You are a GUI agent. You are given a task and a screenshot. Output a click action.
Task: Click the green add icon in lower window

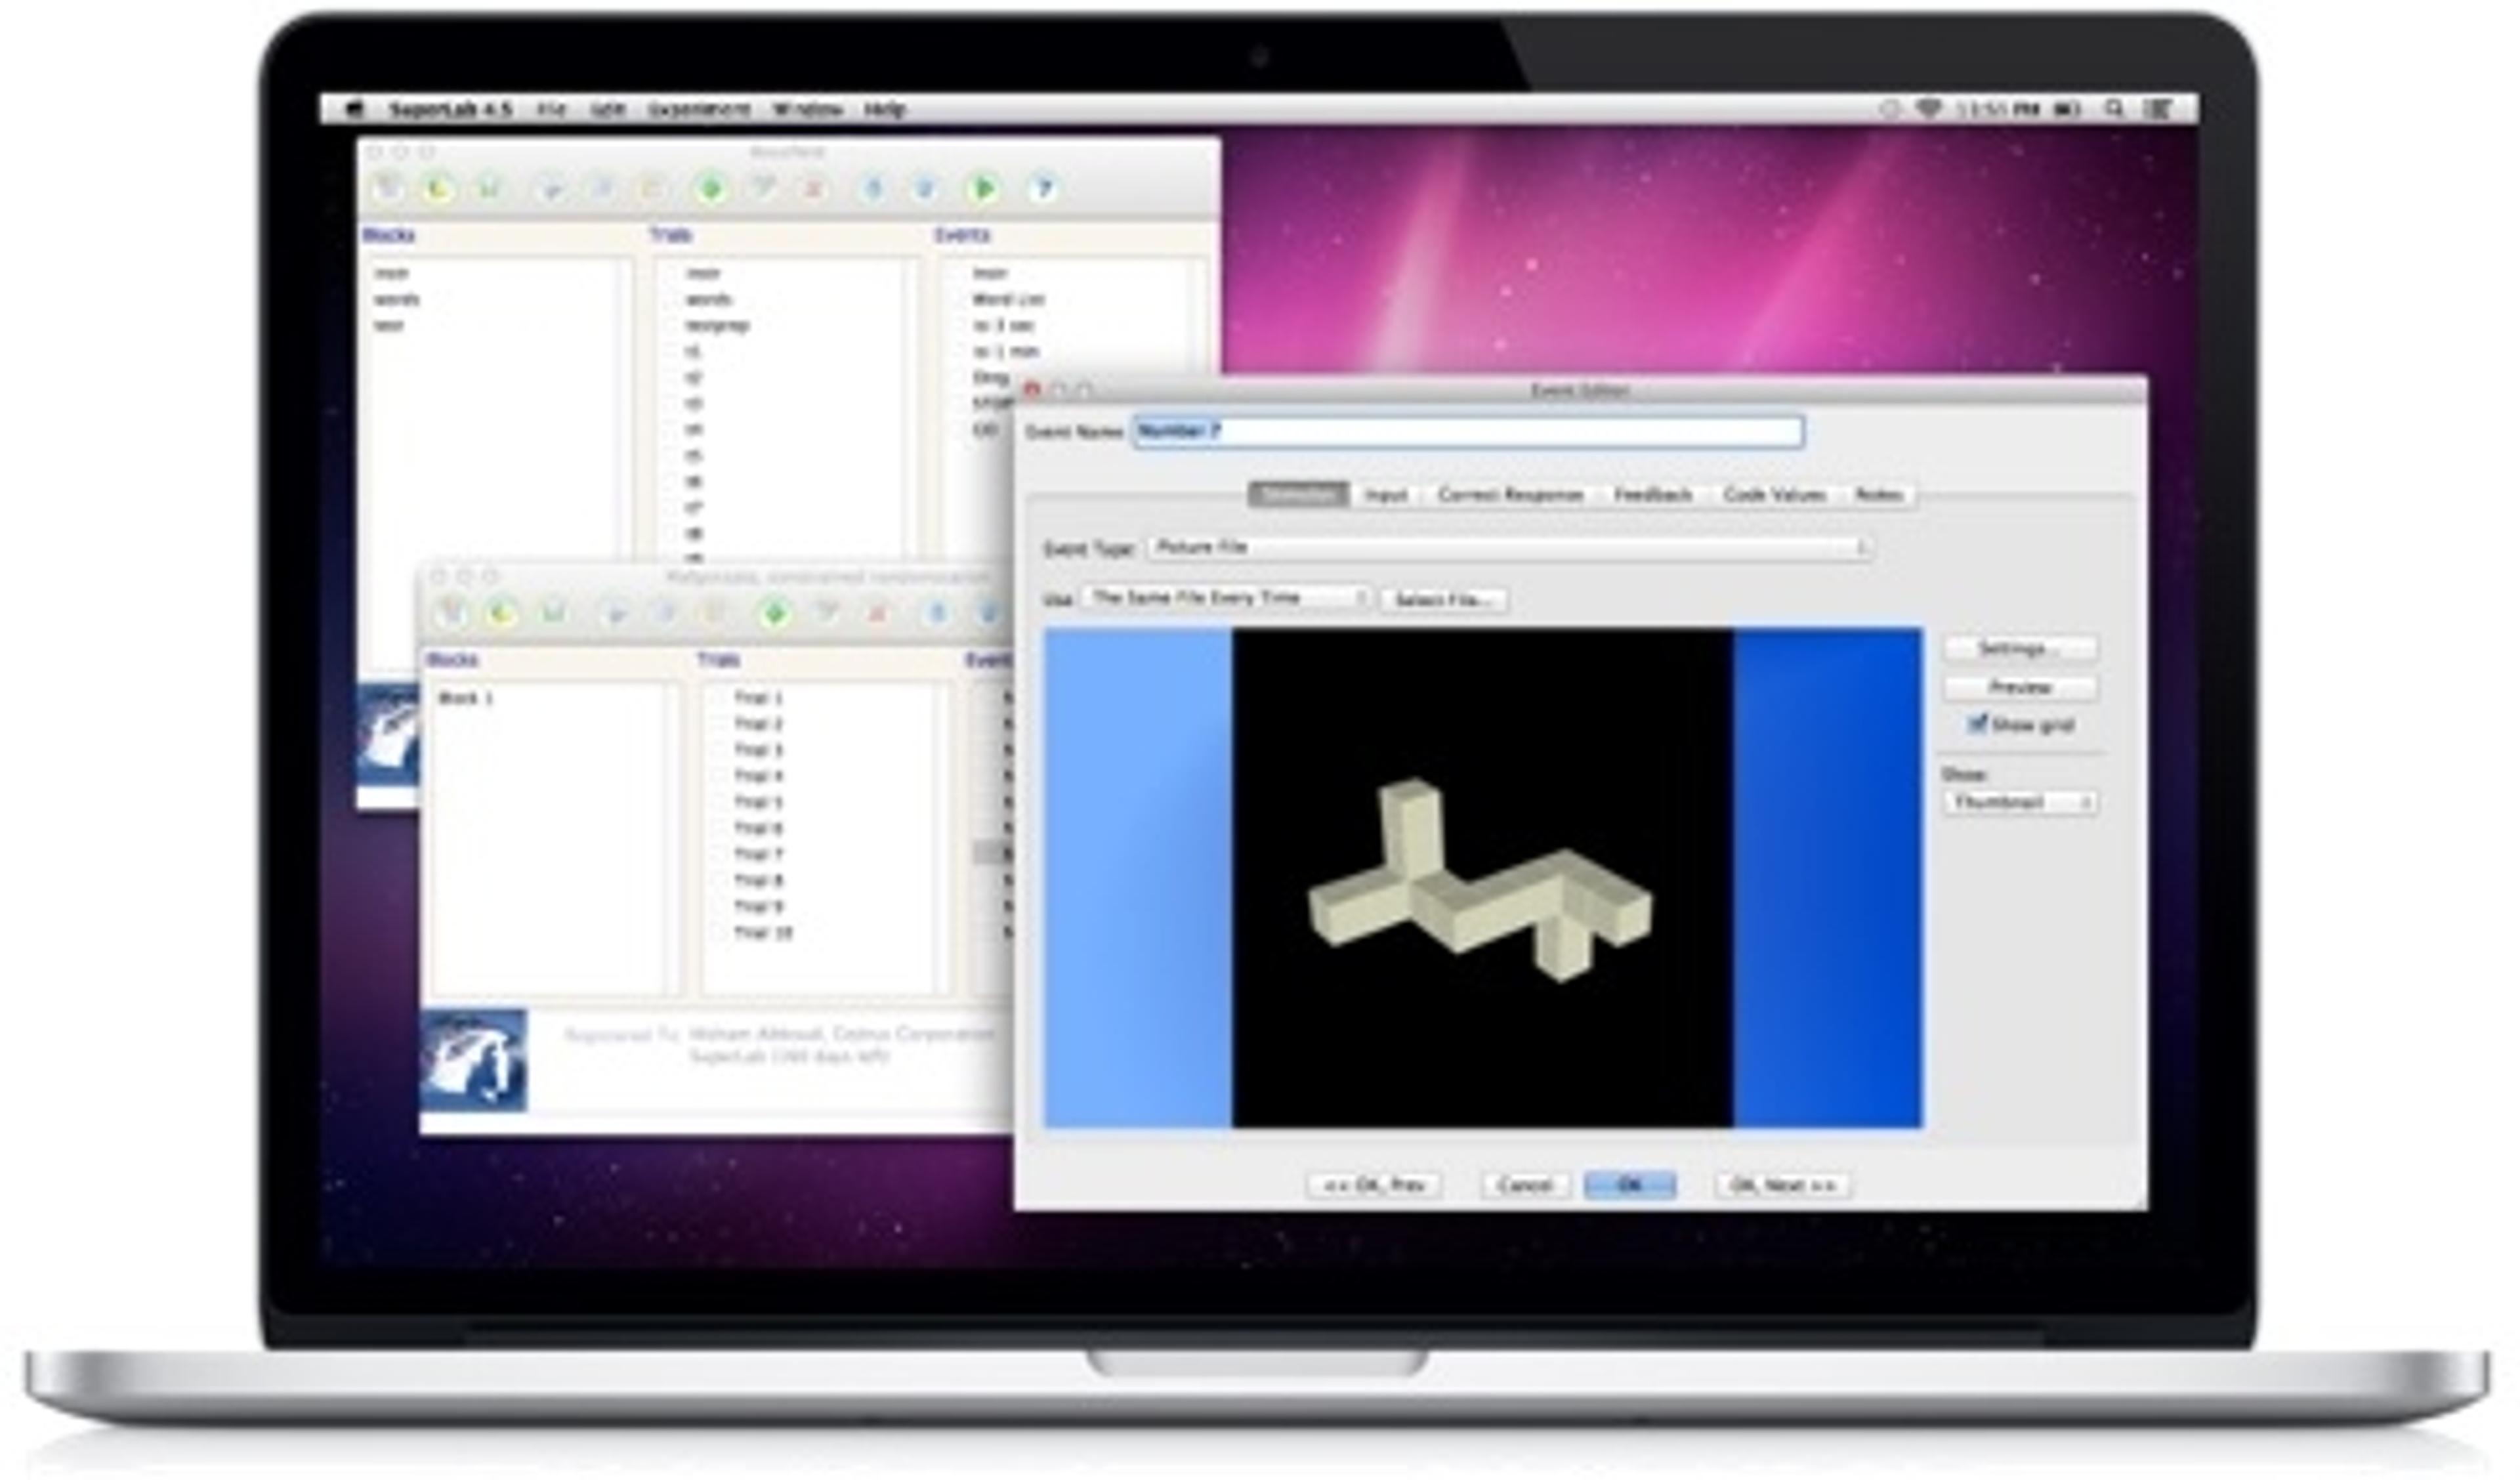coord(773,613)
